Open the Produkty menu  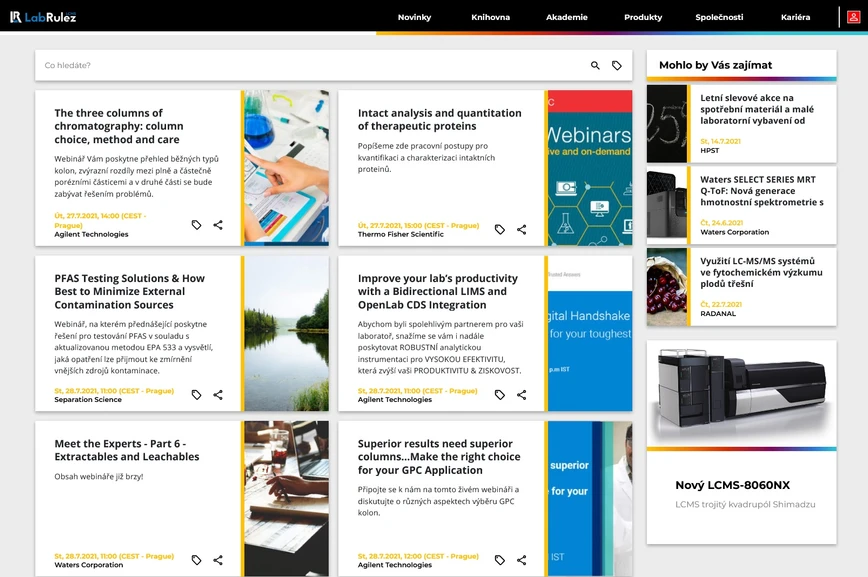[643, 17]
